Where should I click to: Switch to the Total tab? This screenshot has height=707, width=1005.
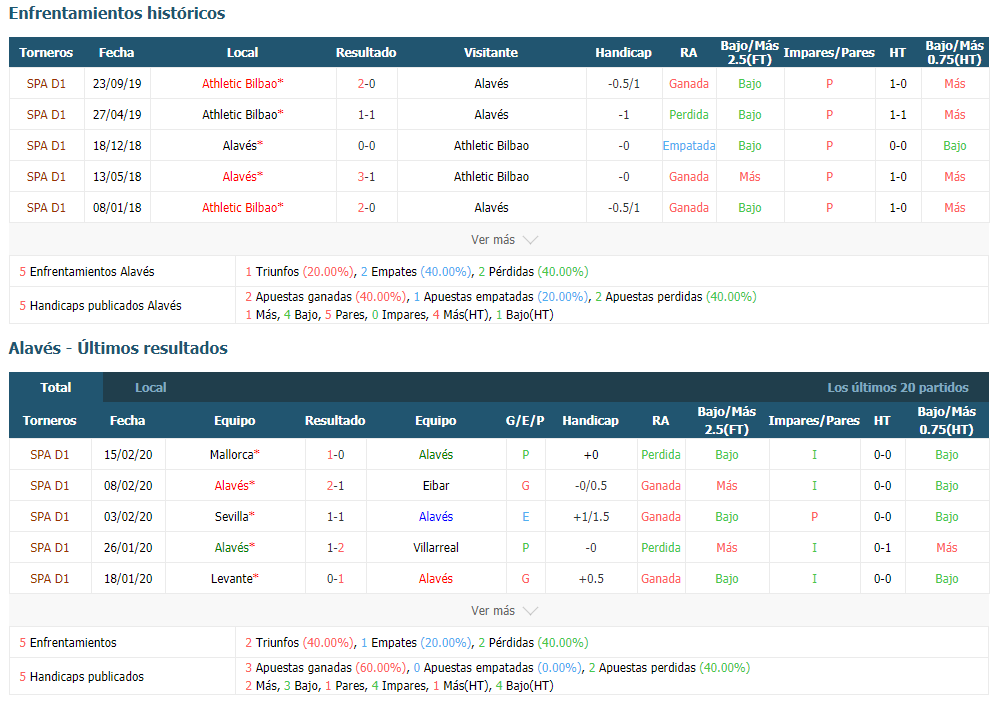click(56, 387)
